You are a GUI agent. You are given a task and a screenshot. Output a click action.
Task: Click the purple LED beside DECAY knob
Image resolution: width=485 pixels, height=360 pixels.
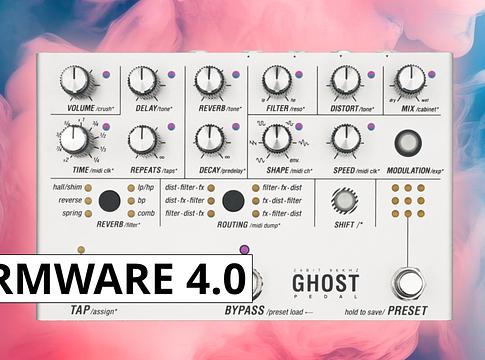pos(236,127)
